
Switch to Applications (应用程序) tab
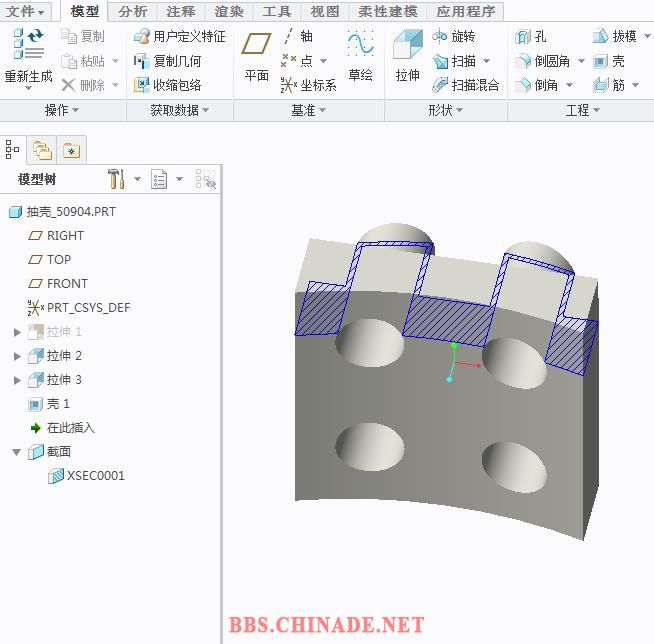coord(465,11)
